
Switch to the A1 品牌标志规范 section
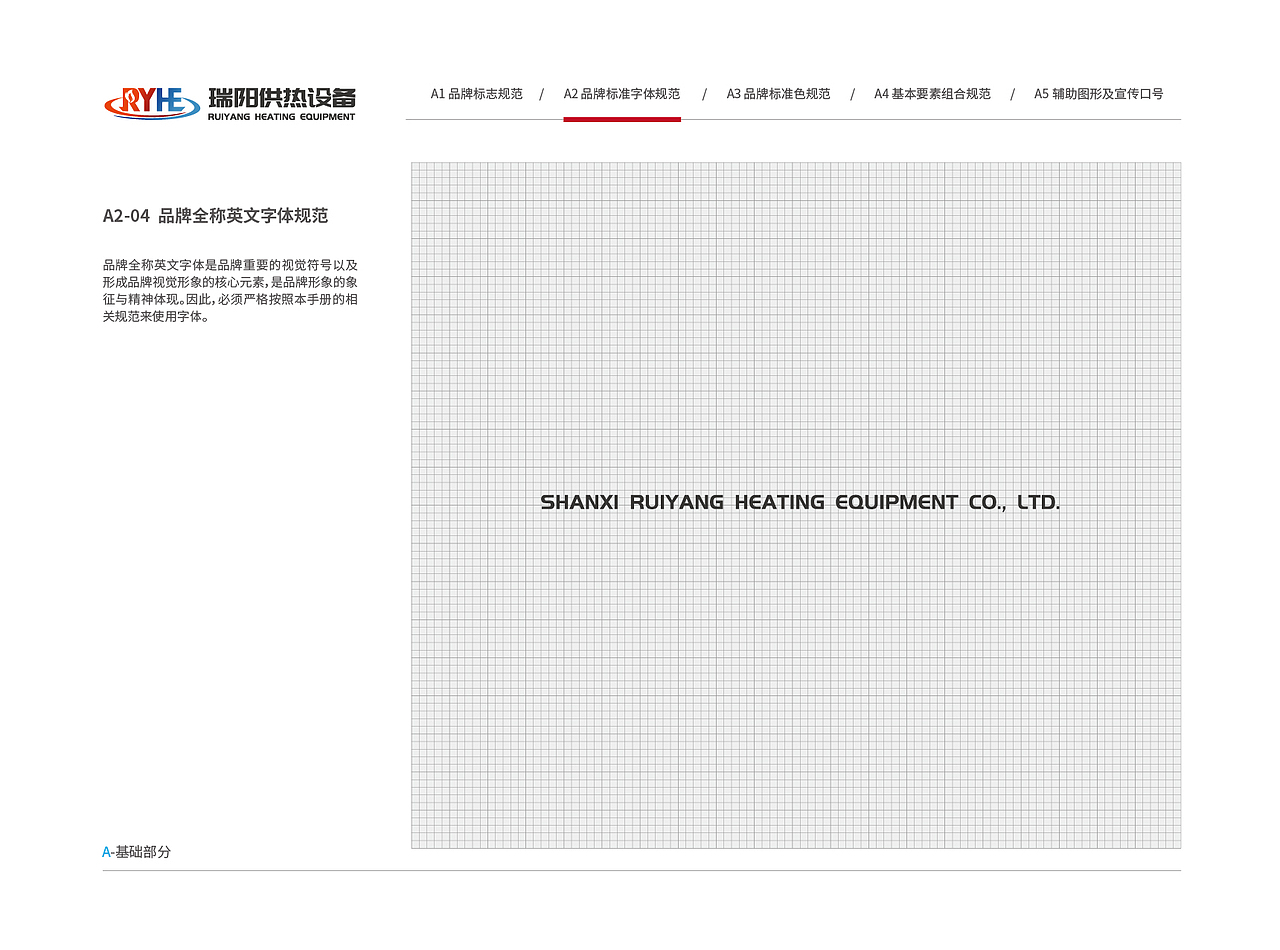click(x=477, y=93)
